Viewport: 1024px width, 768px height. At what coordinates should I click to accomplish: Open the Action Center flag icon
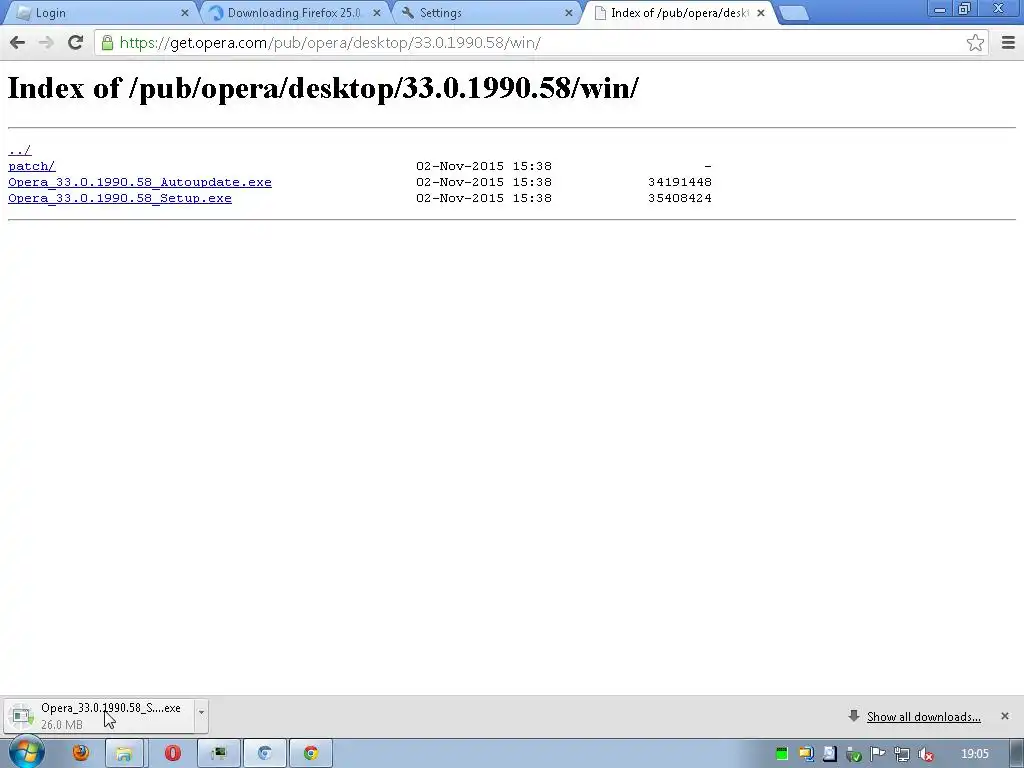[x=878, y=754]
